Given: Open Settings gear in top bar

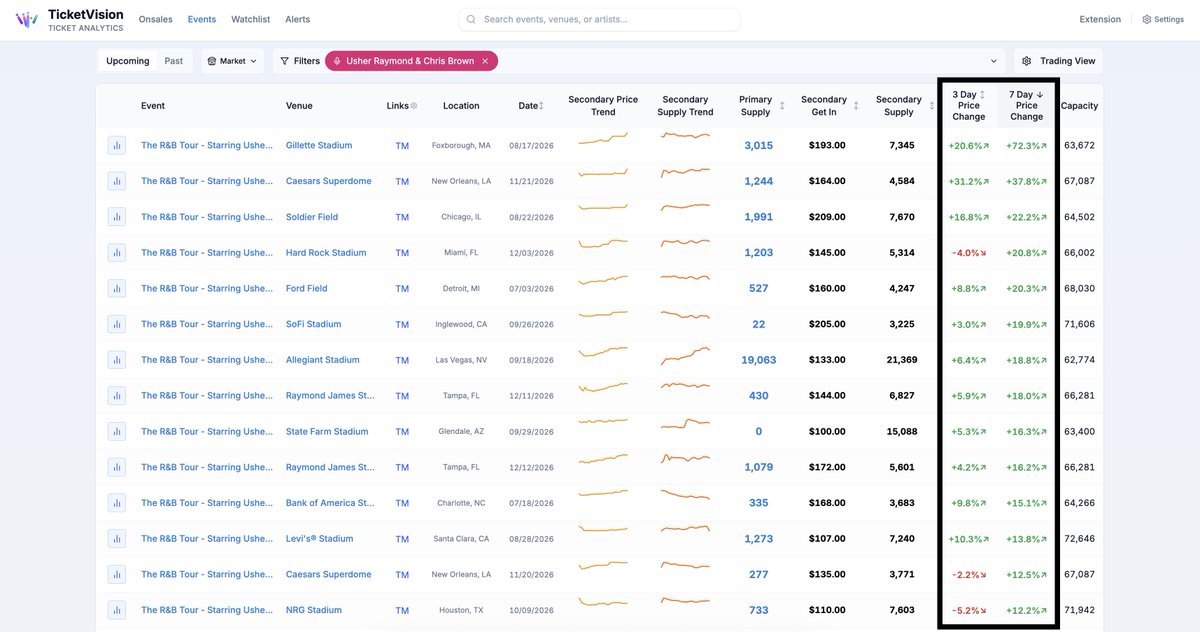Looking at the screenshot, I should click(1163, 19).
